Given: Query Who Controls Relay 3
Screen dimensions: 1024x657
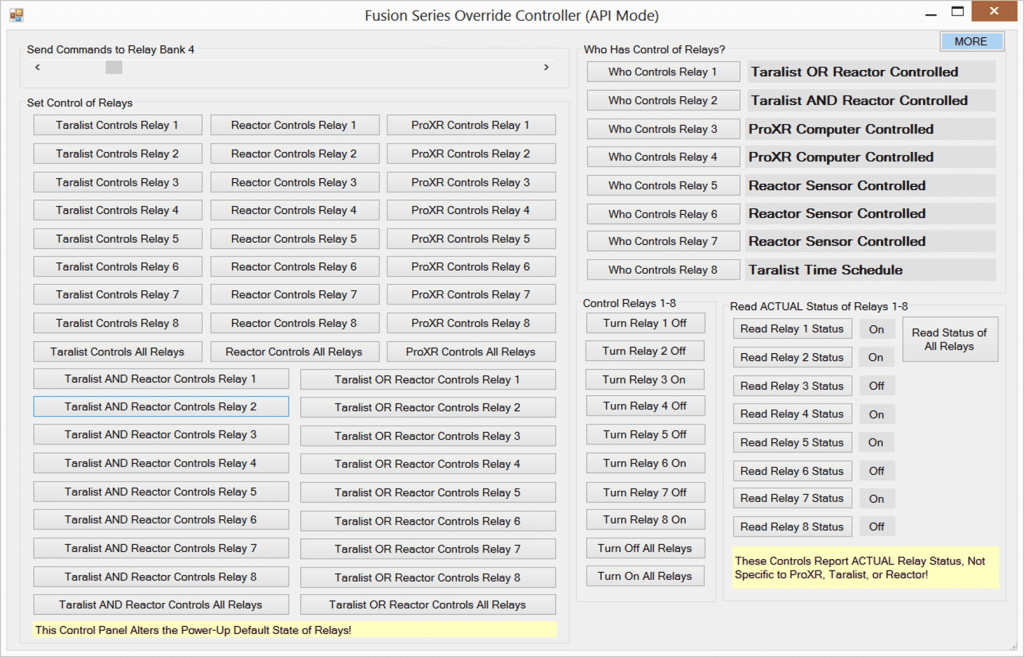Looking at the screenshot, I should click(x=662, y=129).
